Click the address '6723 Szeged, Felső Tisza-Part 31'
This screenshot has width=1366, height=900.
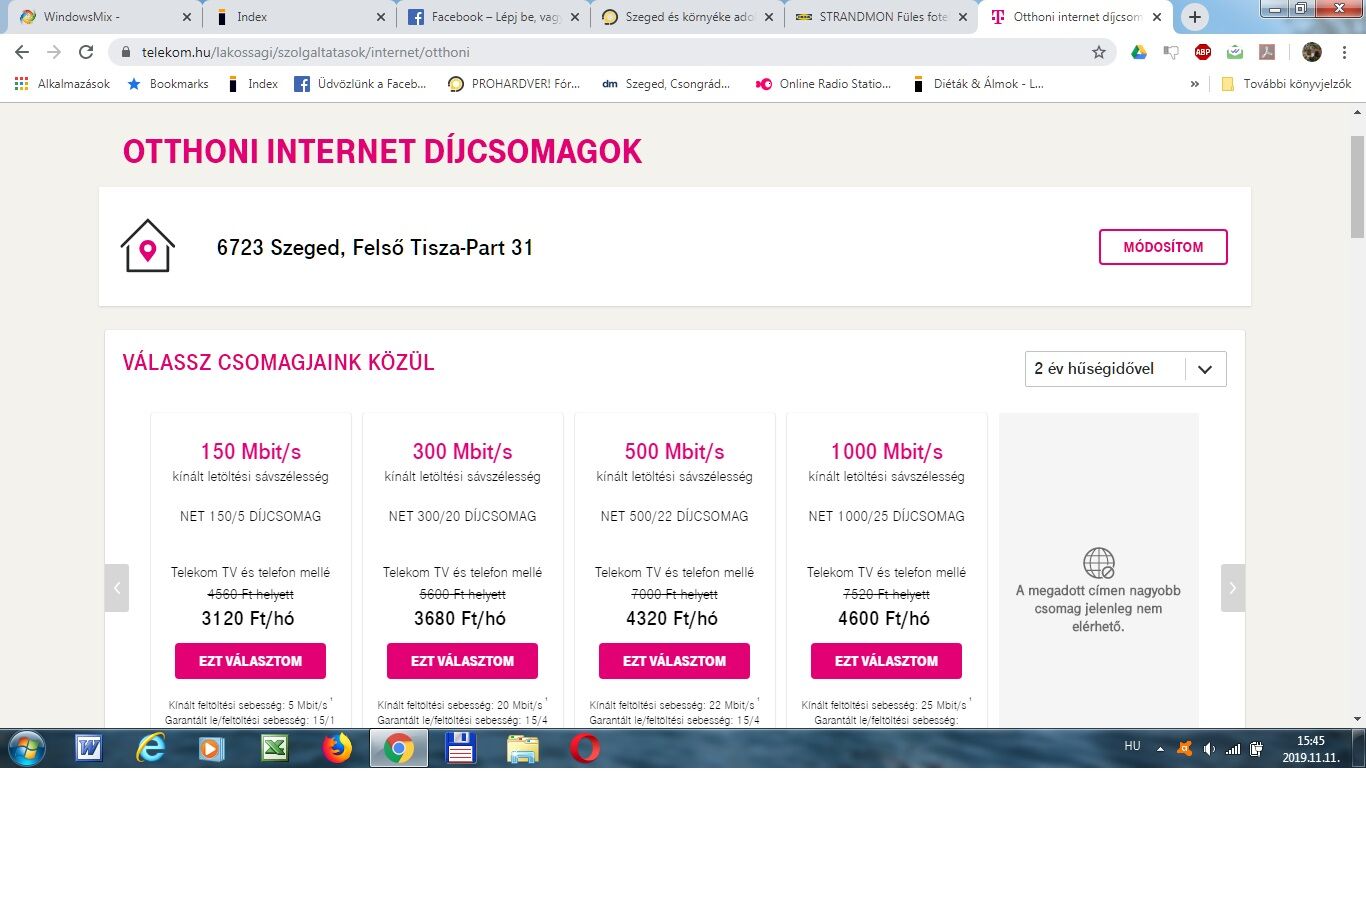pyautogui.click(x=375, y=247)
